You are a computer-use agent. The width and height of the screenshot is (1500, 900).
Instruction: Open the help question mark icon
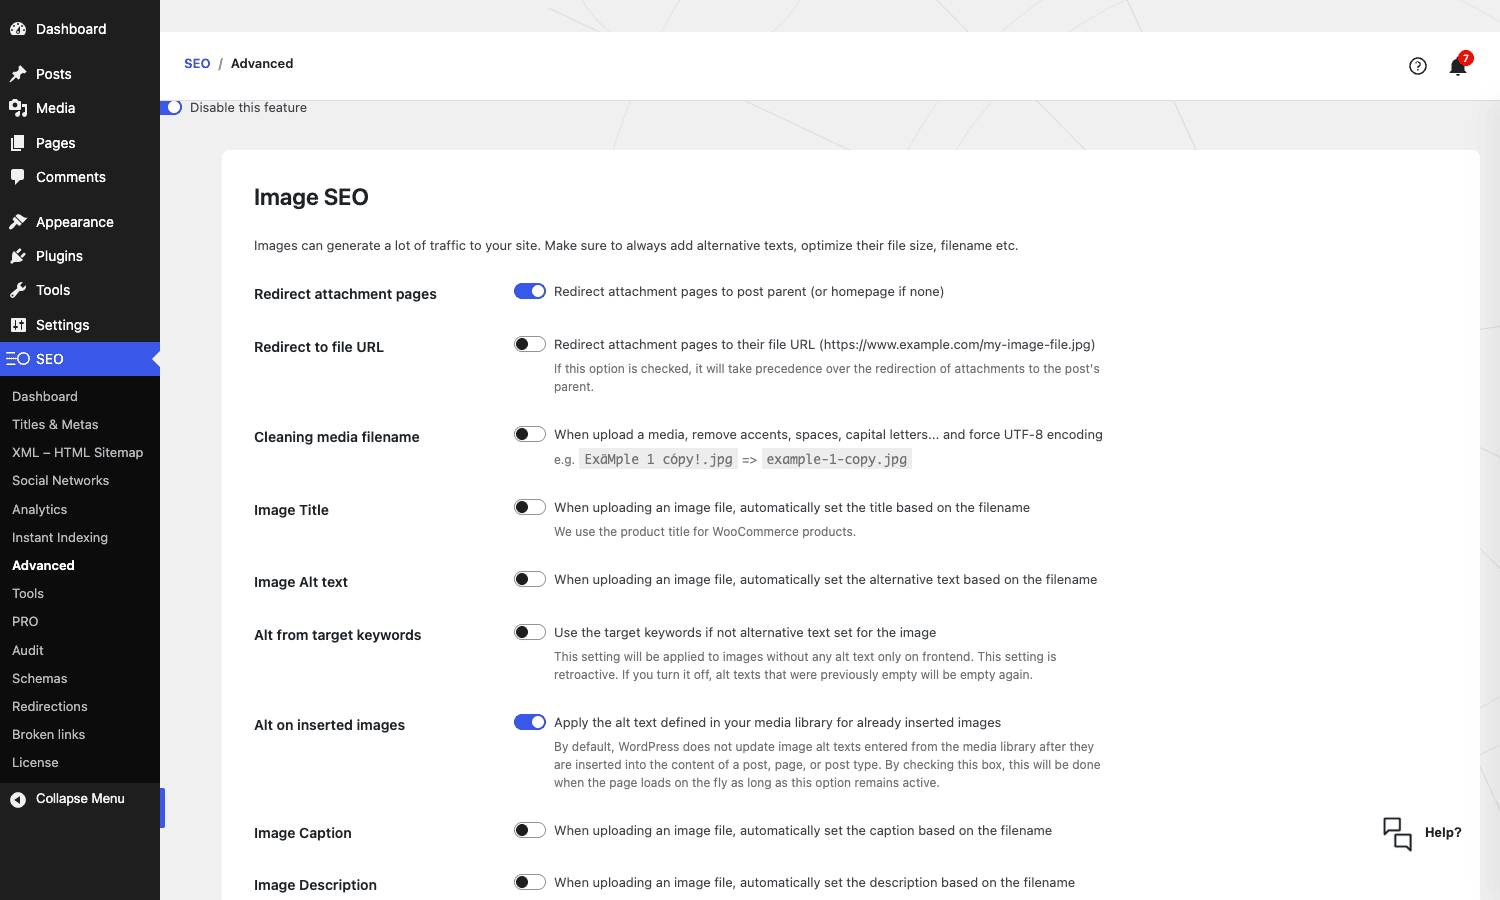tap(1418, 66)
